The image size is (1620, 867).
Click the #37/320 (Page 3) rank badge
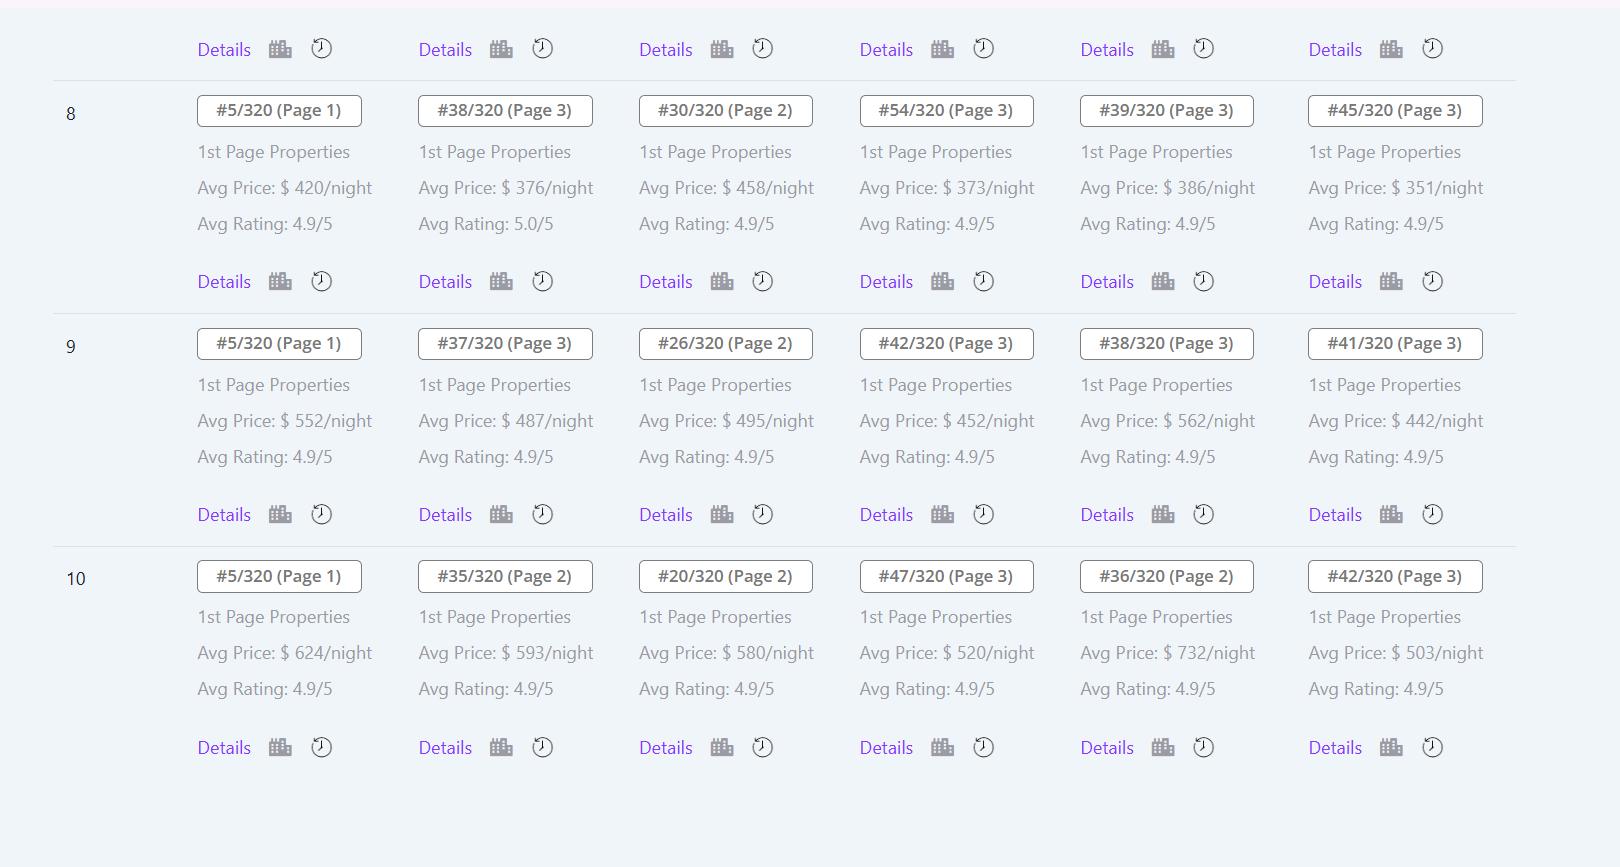tap(505, 344)
